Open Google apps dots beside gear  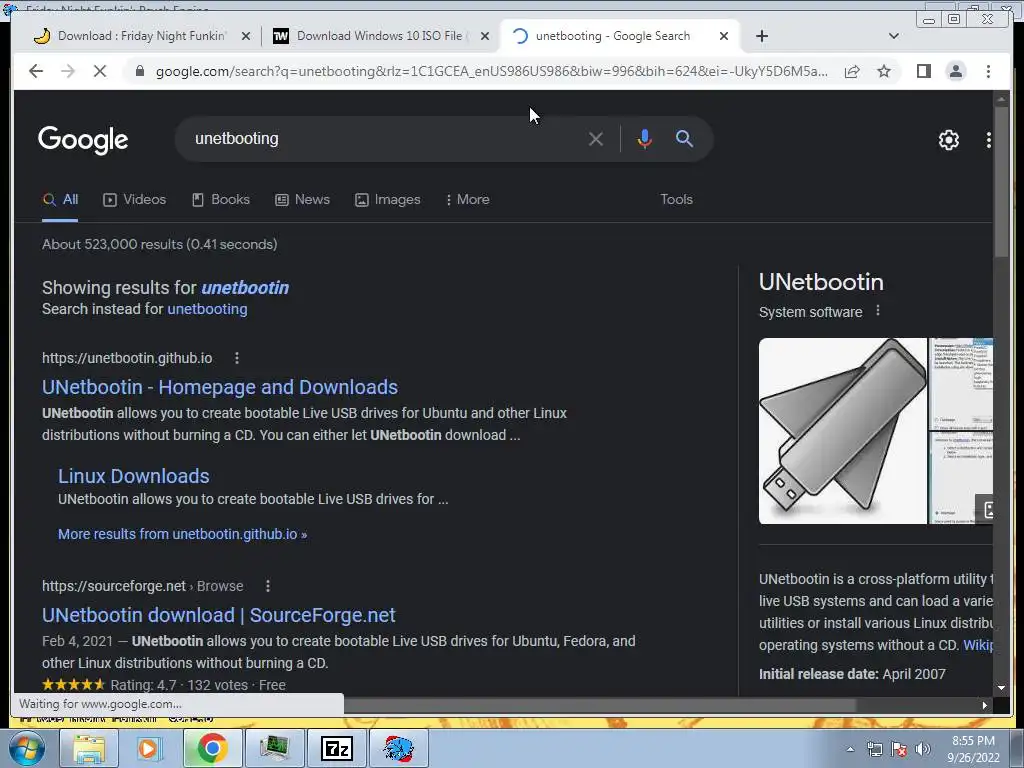tap(988, 139)
